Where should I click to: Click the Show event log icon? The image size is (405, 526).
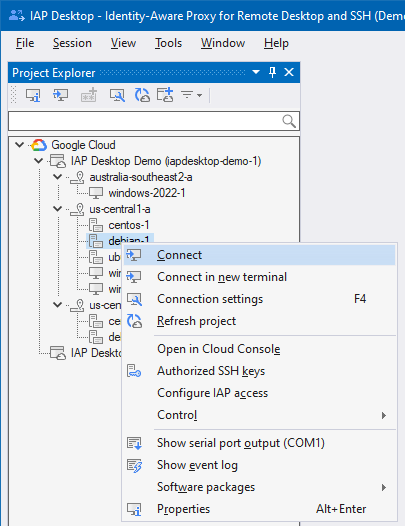point(134,465)
